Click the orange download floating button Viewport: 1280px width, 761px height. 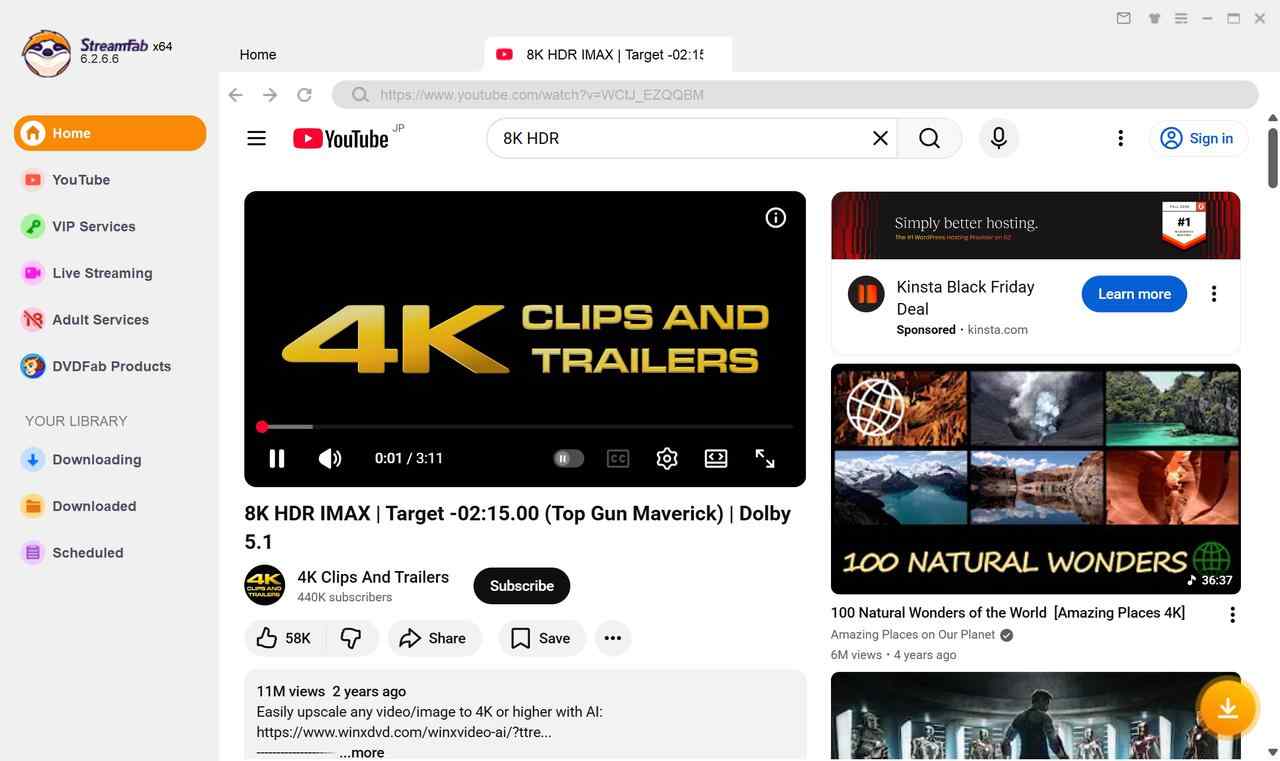(x=1227, y=709)
